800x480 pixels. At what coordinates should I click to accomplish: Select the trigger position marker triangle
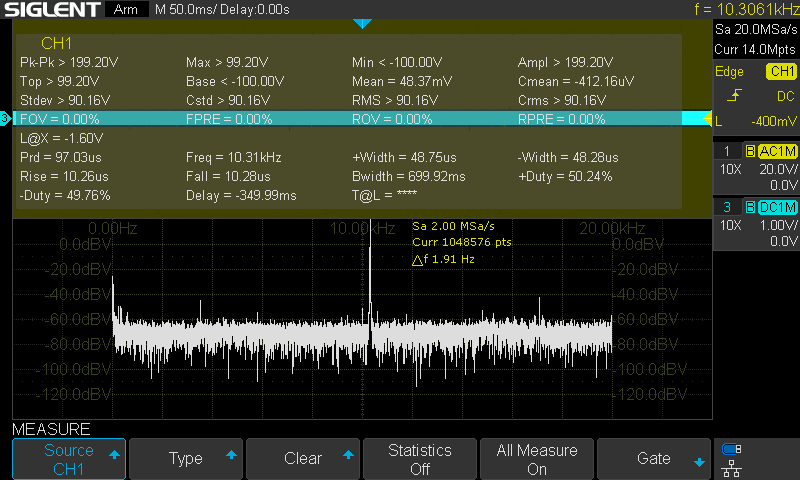click(362, 23)
